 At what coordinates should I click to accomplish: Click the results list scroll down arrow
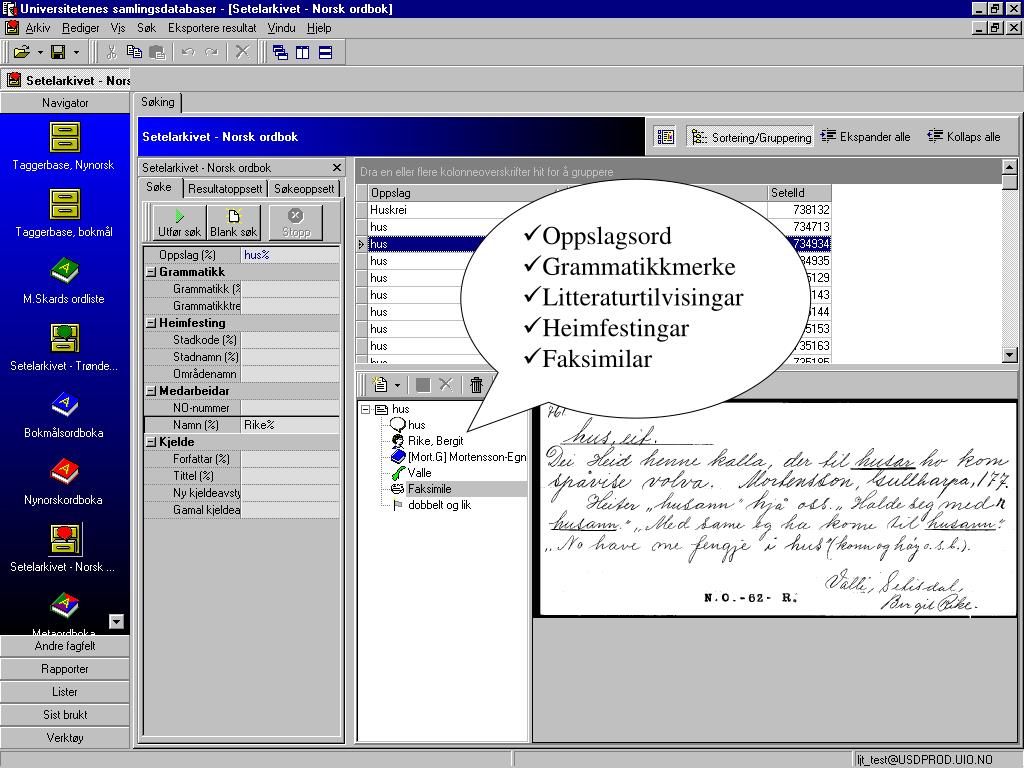(1010, 355)
